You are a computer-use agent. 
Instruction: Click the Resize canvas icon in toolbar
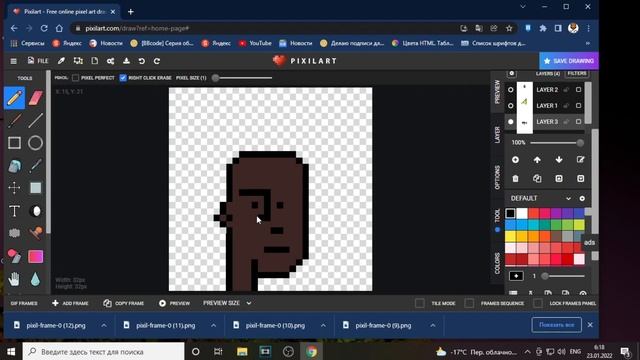pyautogui.click(x=78, y=61)
